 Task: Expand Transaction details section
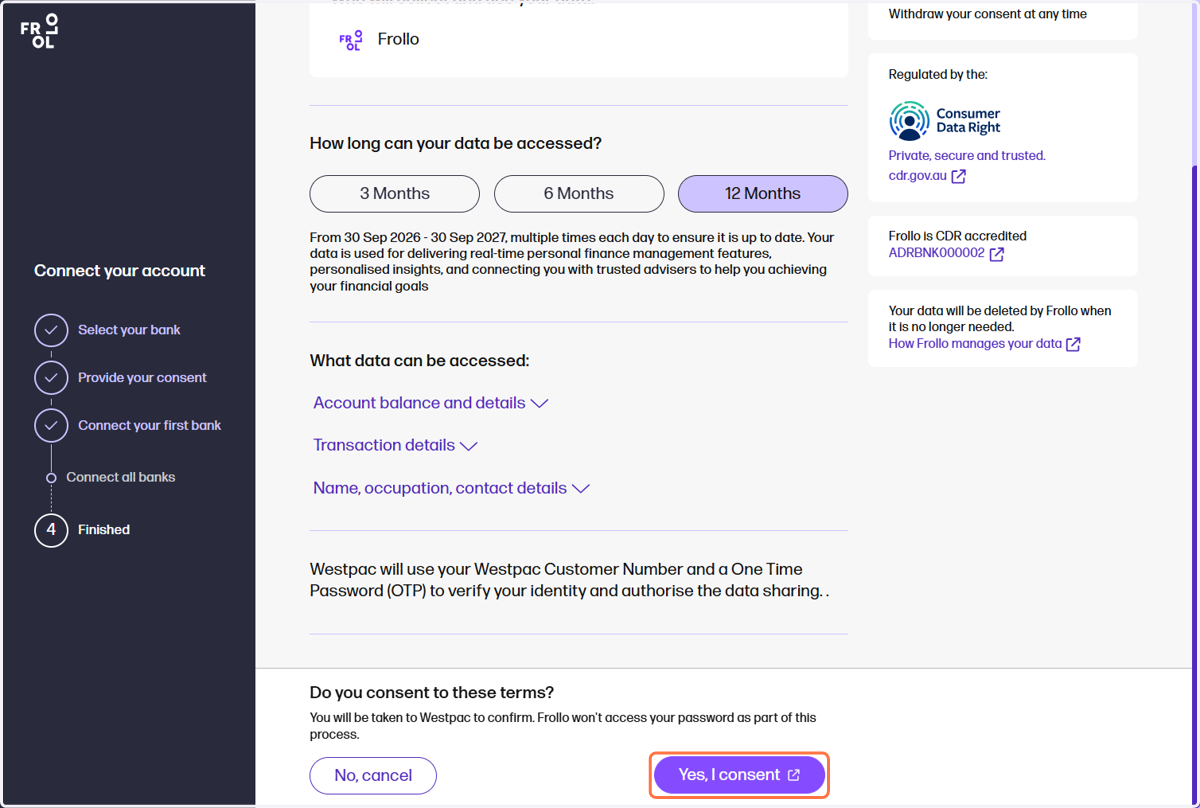(x=395, y=446)
